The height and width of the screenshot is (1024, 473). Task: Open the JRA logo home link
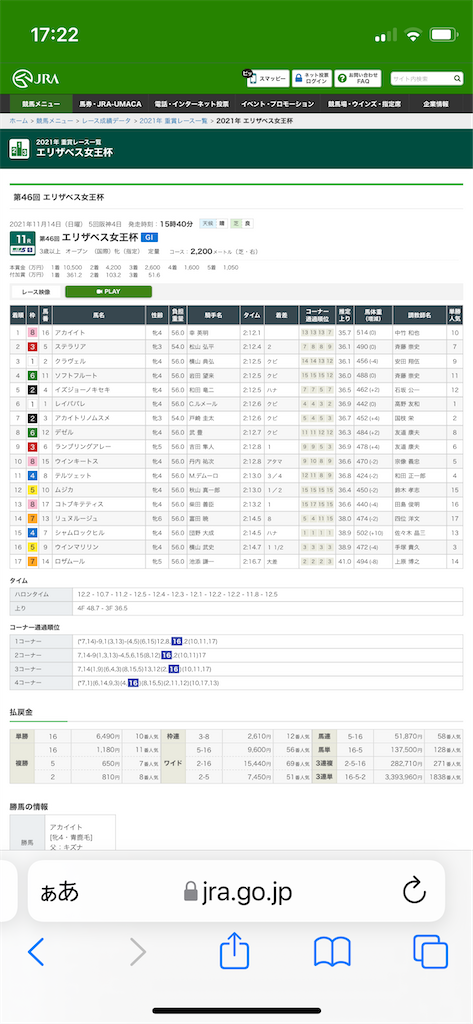click(x=35, y=79)
